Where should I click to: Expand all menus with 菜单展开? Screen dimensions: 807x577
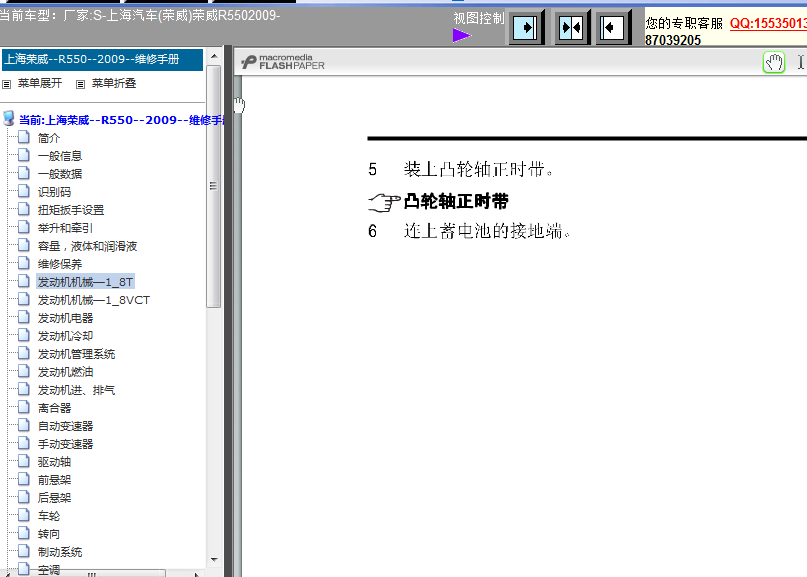pos(40,83)
